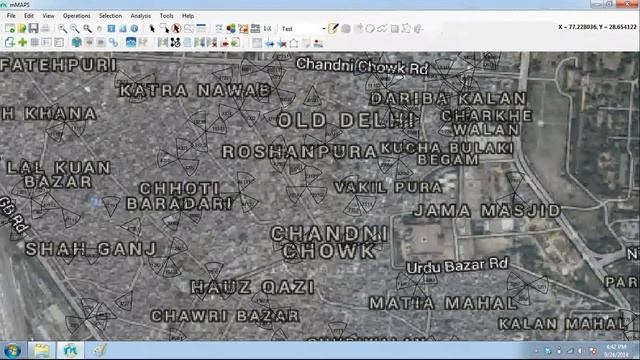Click the JAMA MASJID map label
The width and height of the screenshot is (640, 360).
[x=487, y=211]
